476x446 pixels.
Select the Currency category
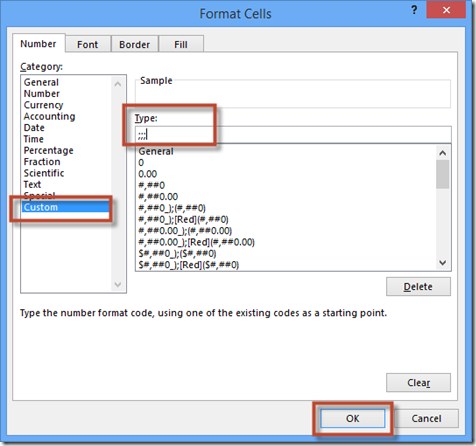[43, 105]
